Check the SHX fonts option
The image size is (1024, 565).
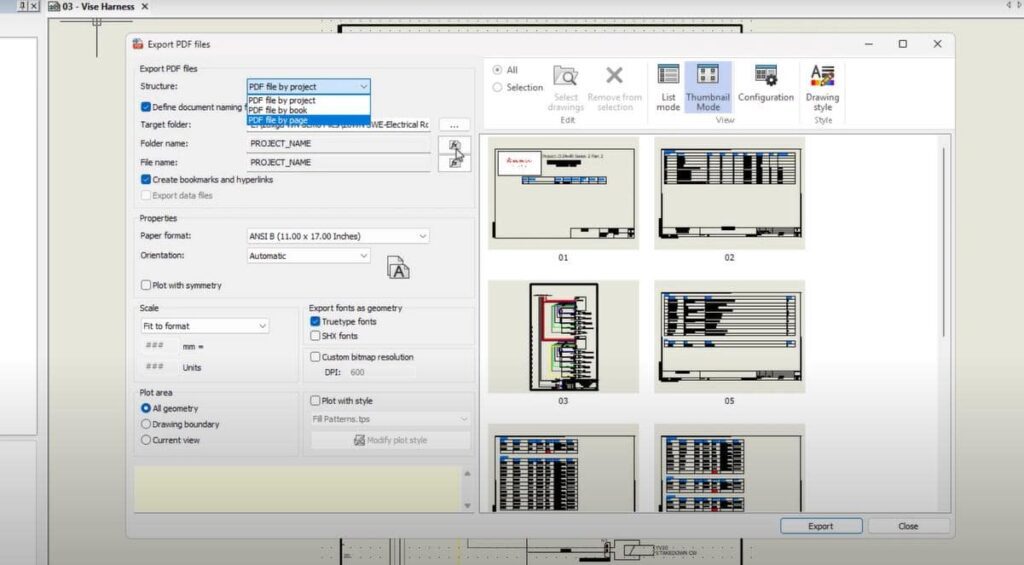pos(315,336)
